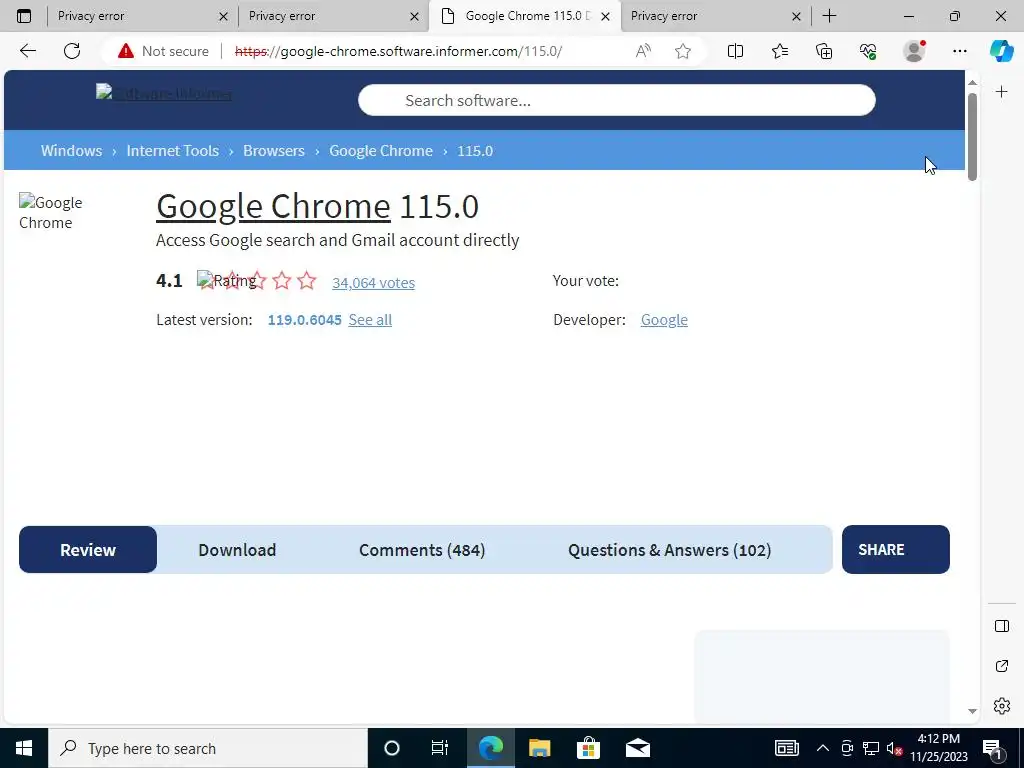The height and width of the screenshot is (768, 1024).
Task: Add sidebar app with plus icon
Action: coord(1001,92)
